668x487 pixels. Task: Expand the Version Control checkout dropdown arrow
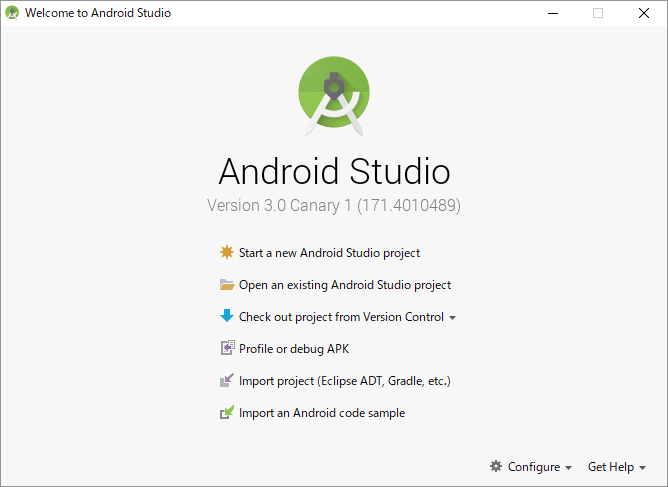(453, 318)
